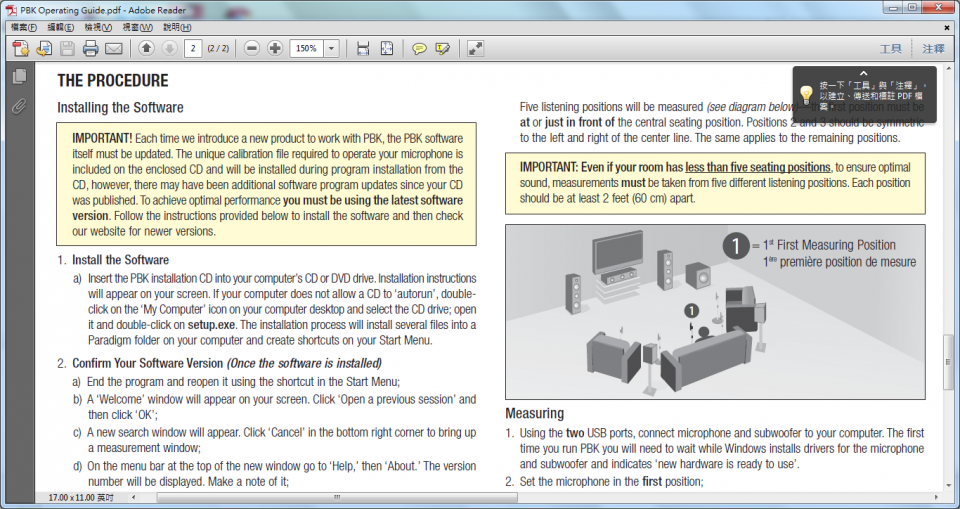The image size is (960, 509).
Task: Switch to read mode with the expand arrows icon
Action: pyautogui.click(x=476, y=48)
